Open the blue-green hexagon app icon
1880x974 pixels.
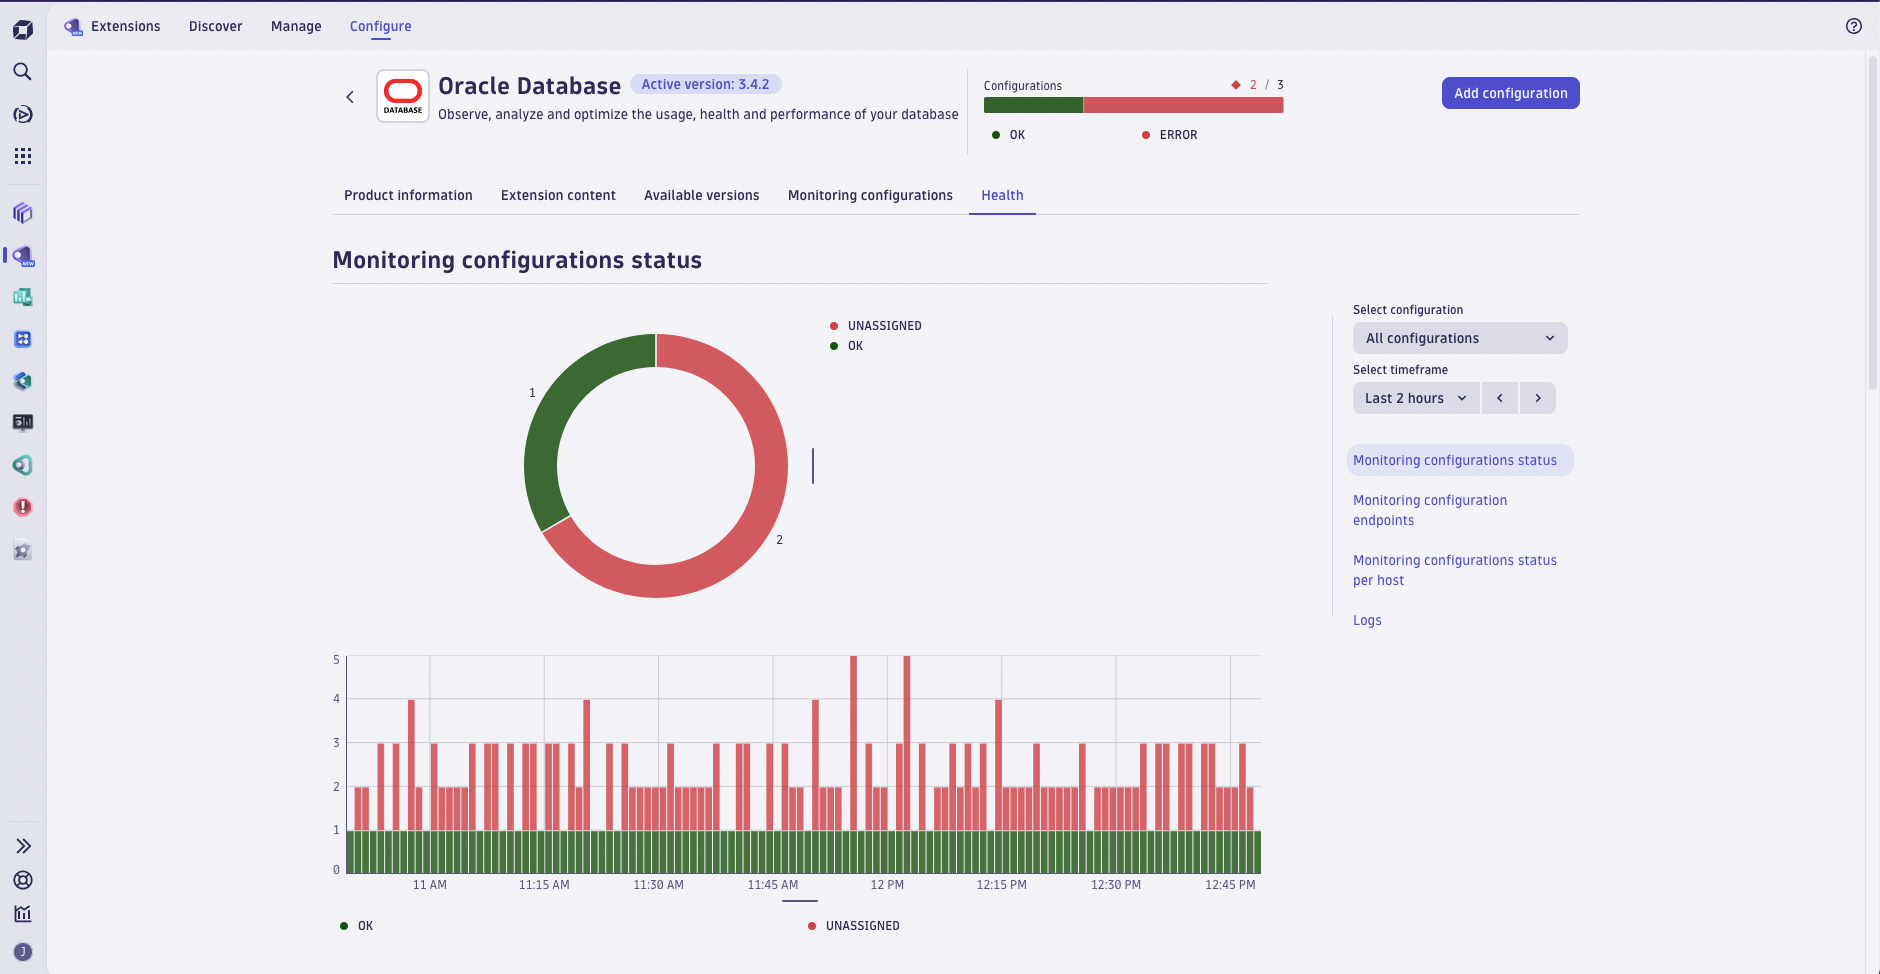[x=23, y=381]
